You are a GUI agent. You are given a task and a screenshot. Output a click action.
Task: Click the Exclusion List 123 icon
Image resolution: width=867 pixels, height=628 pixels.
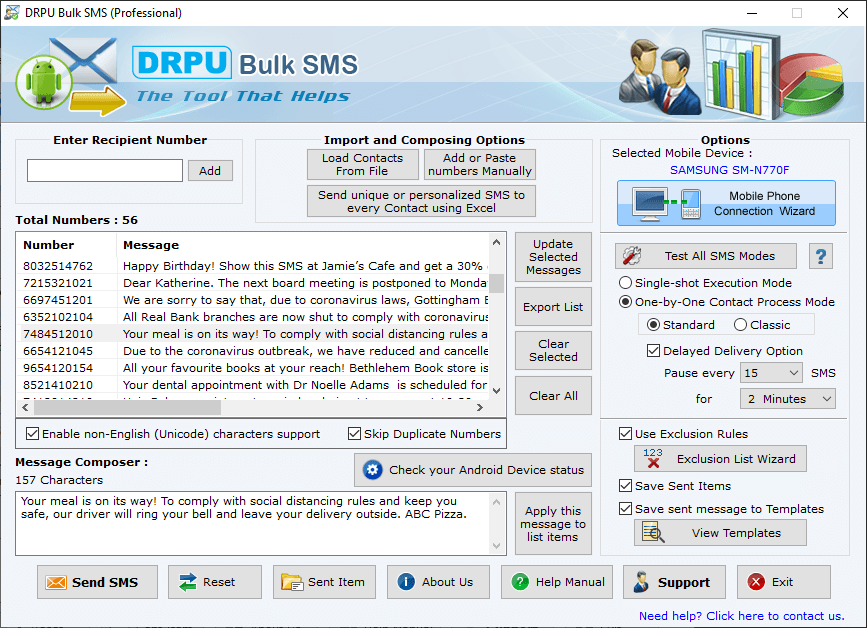point(653,458)
